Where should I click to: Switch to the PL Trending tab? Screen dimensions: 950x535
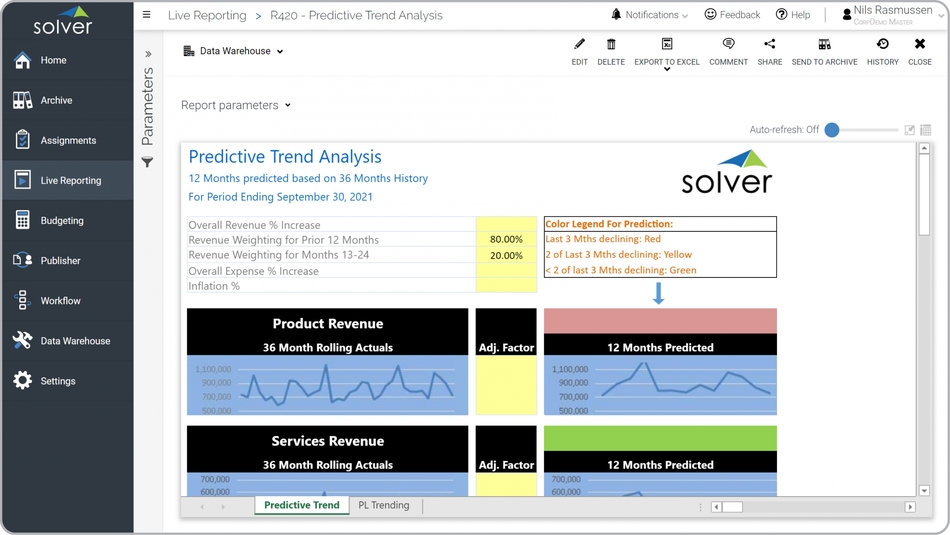384,505
